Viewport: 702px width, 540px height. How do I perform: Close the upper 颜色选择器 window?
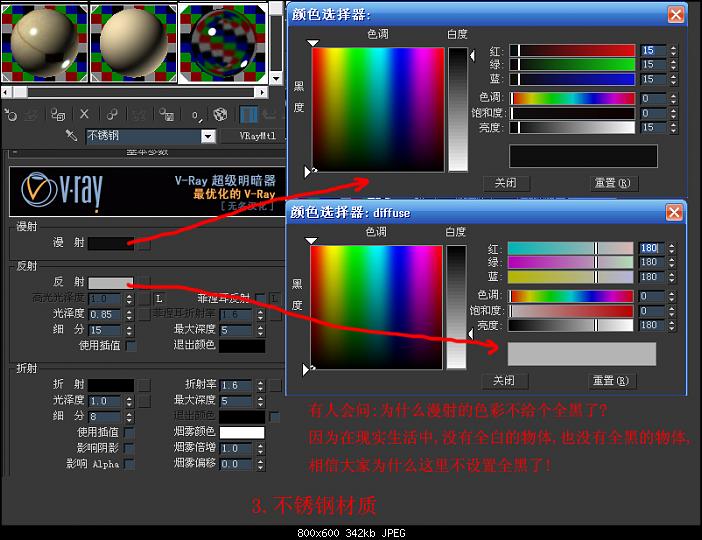tap(676, 14)
